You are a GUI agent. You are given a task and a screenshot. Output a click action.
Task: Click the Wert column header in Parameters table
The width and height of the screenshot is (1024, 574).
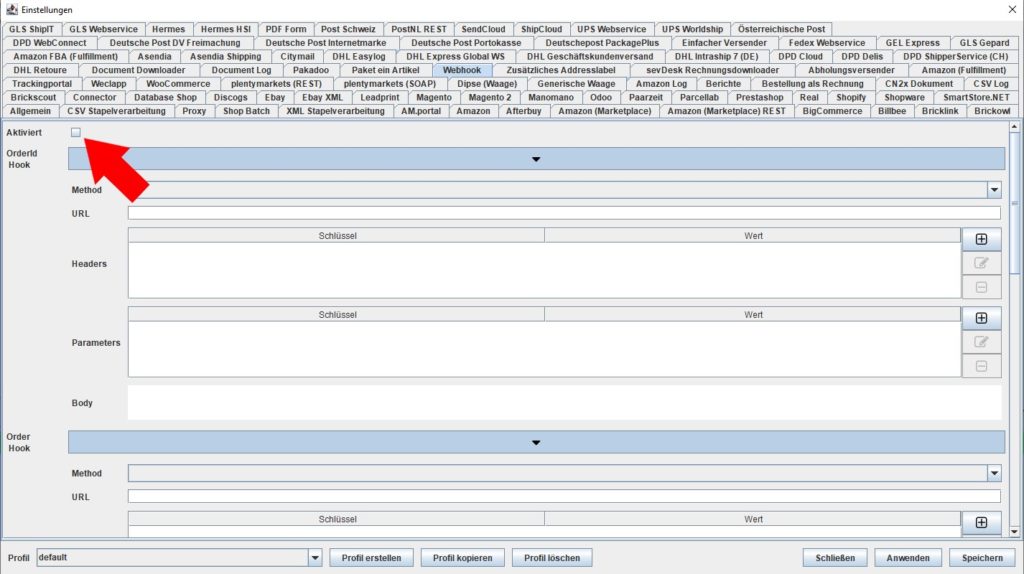coord(753,315)
